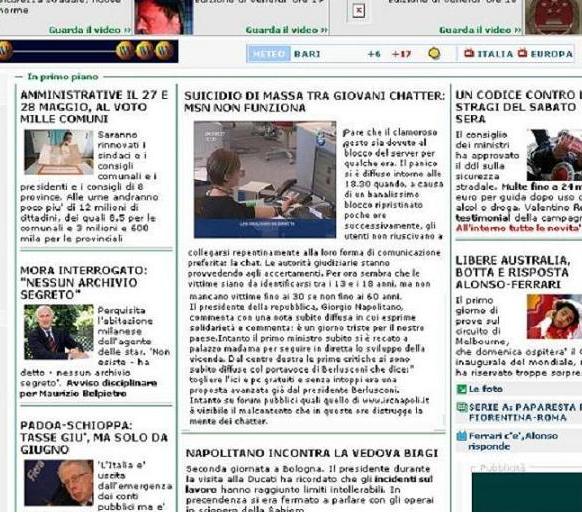Open the headline 'Libere Australia, botta e risposta'
Screen dimensions: 582x514
[x=513, y=272]
